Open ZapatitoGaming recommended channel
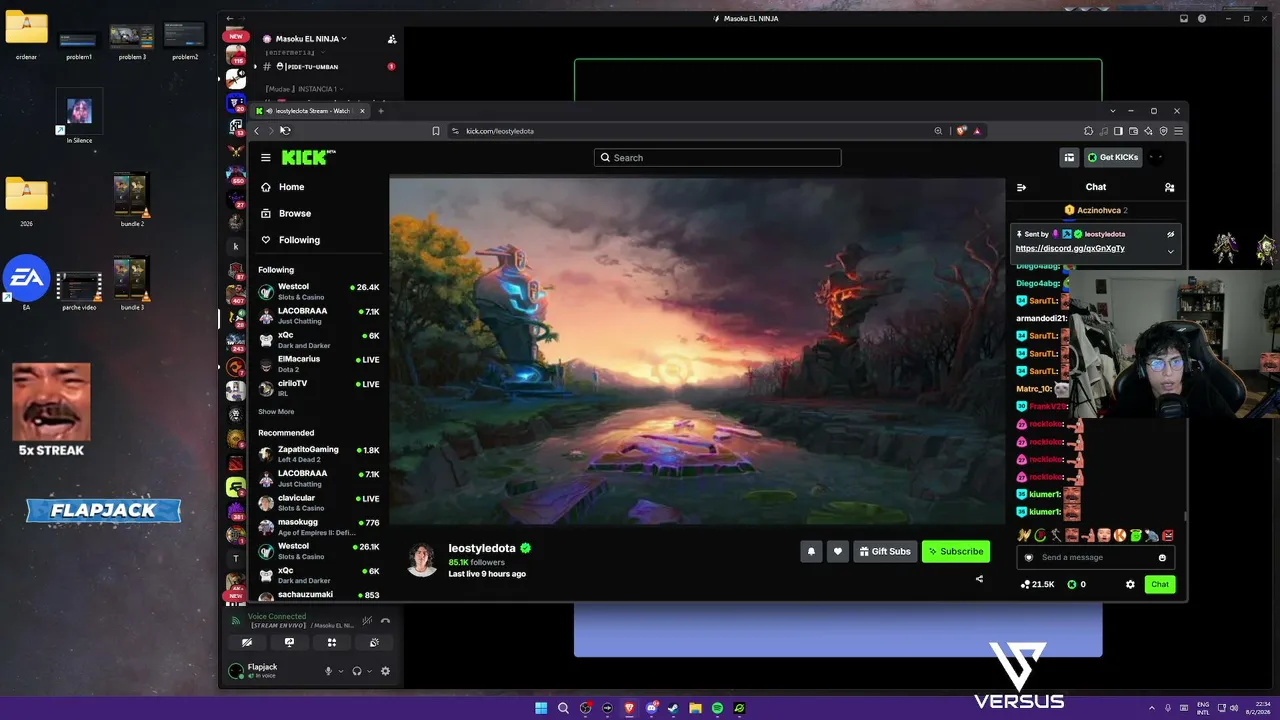Screen dimensions: 1280x720 [319, 454]
